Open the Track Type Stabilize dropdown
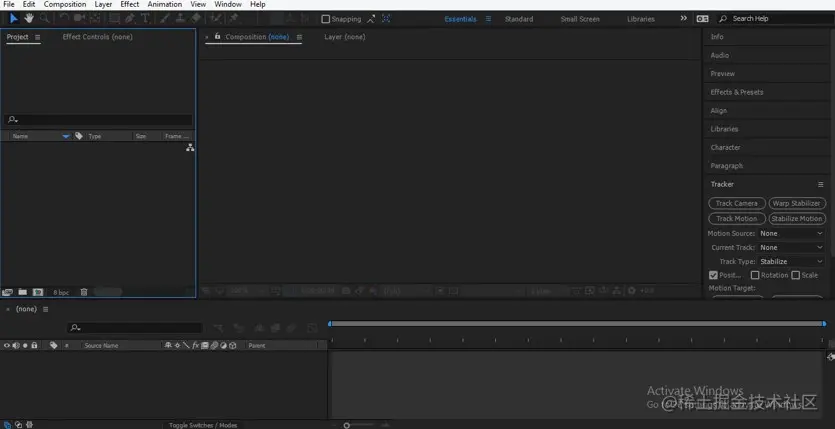The width and height of the screenshot is (835, 429). click(791, 261)
